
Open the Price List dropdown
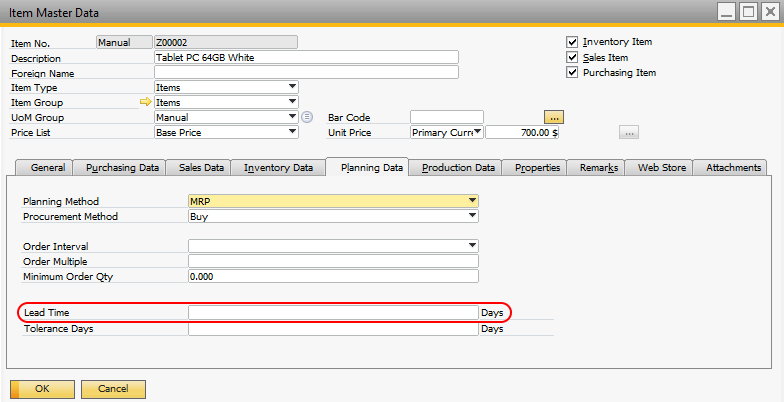292,132
